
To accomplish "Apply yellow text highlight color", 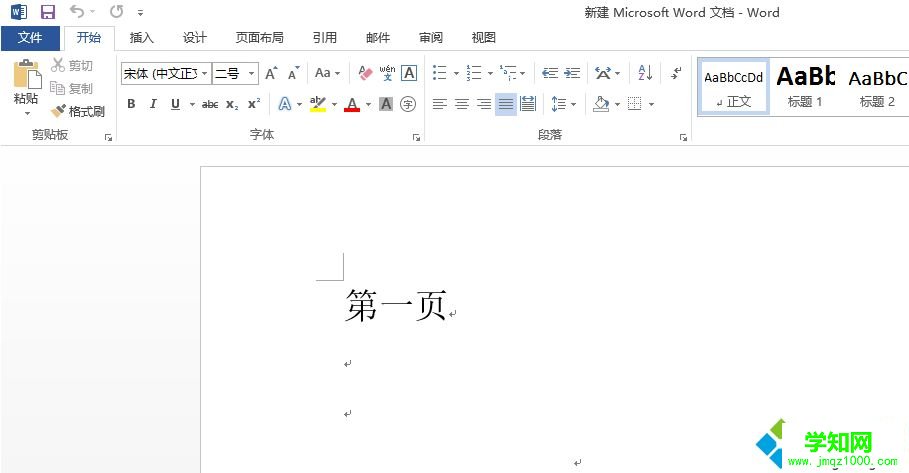I will pos(318,104).
